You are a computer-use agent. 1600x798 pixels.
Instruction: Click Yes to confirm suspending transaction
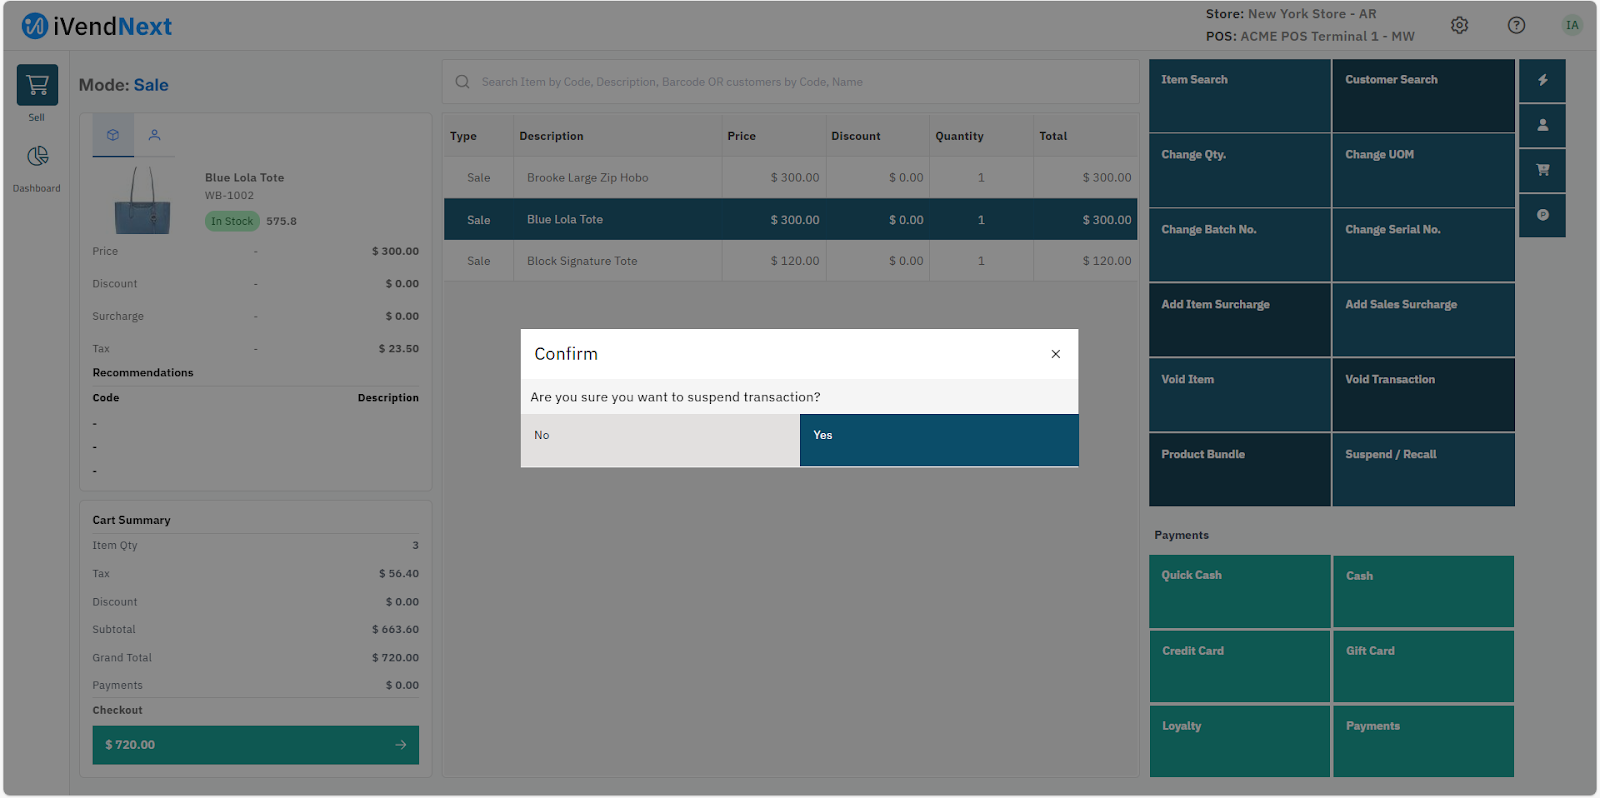coord(938,440)
